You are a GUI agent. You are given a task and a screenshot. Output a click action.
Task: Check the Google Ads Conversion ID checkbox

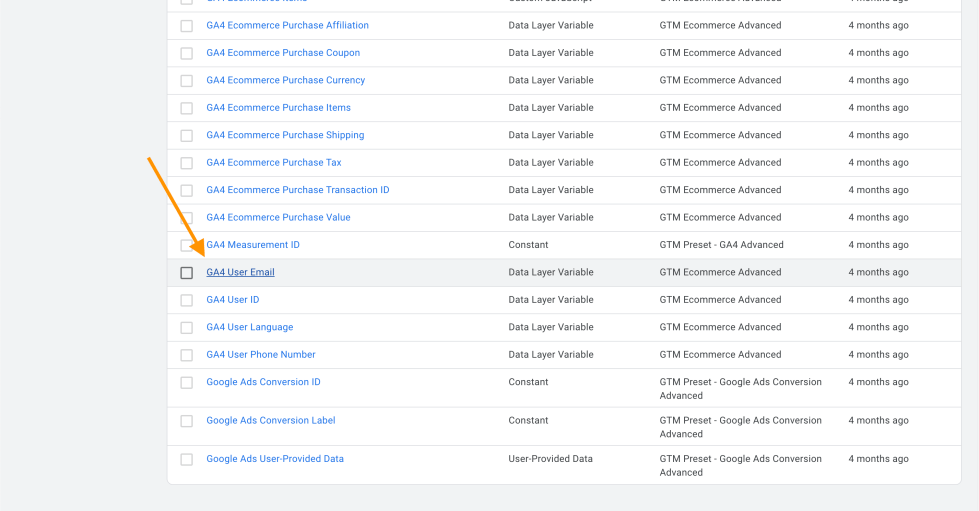[187, 383]
